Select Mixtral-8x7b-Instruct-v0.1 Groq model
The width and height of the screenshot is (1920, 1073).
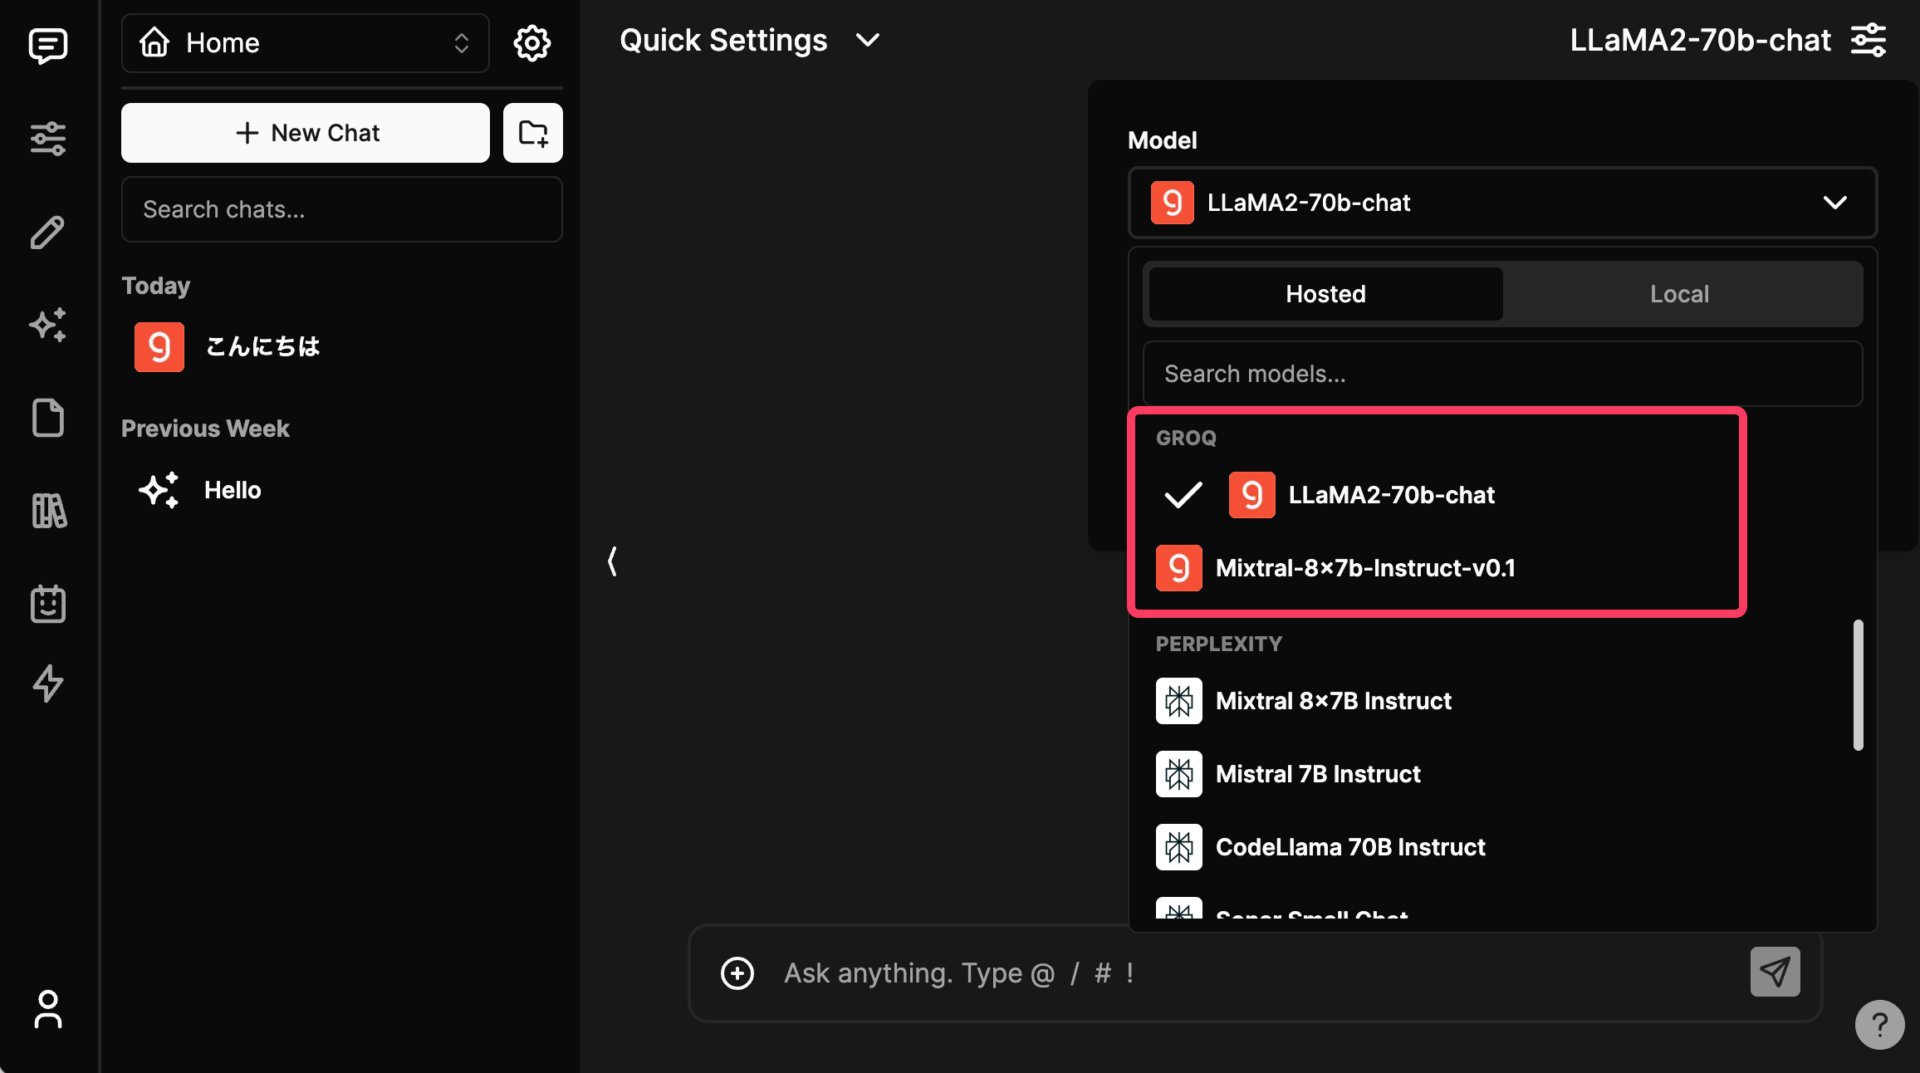click(1364, 568)
